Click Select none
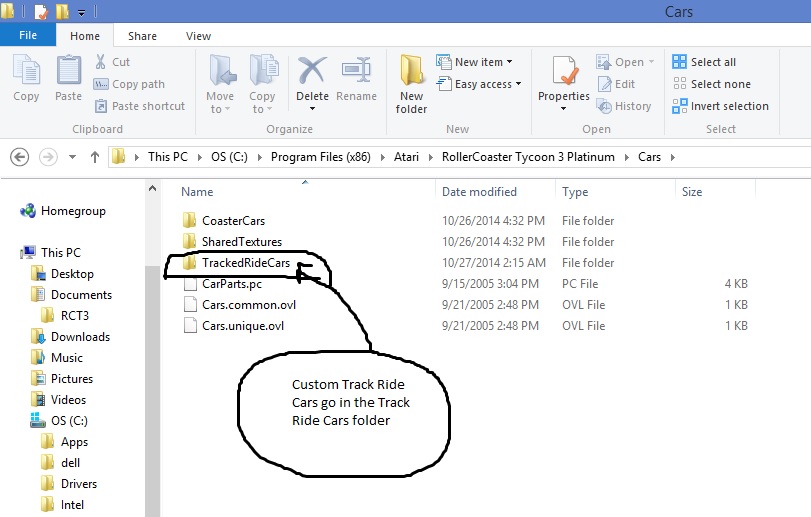This screenshot has width=811, height=517. (711, 84)
